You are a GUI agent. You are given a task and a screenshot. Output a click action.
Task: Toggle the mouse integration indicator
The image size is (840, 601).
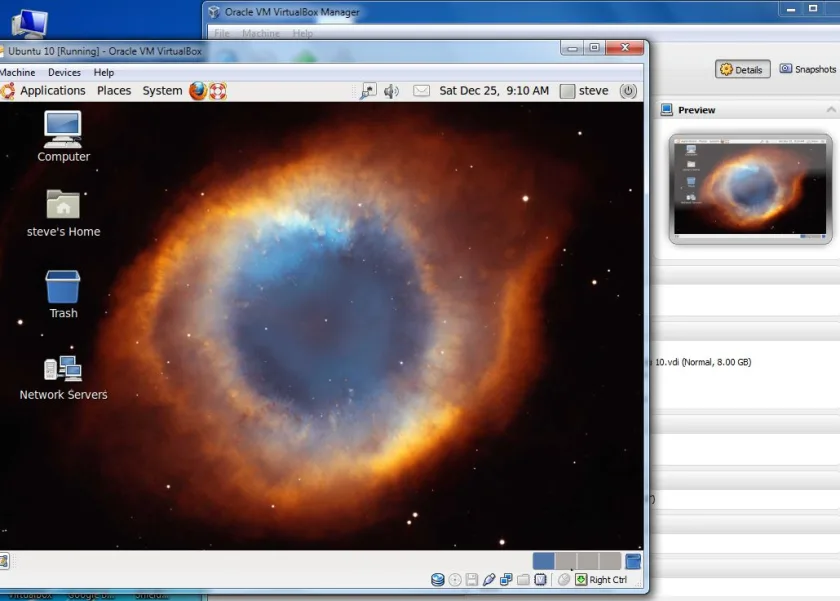tap(564, 580)
